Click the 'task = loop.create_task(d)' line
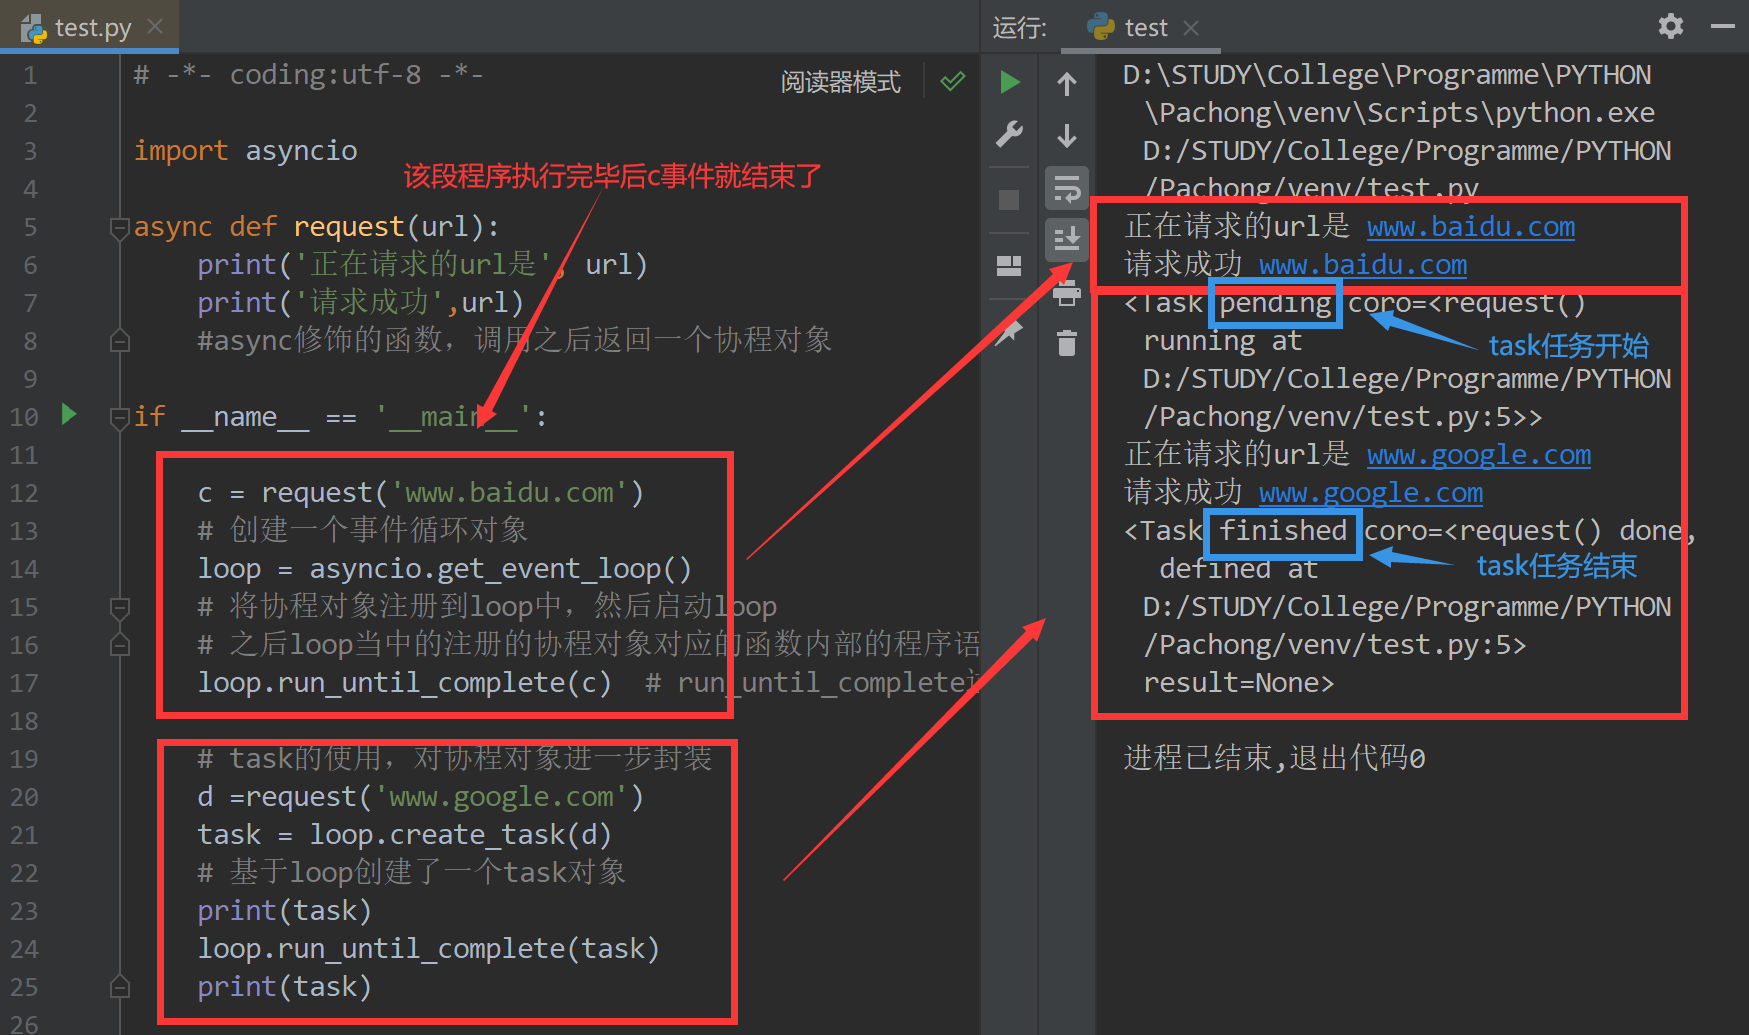The image size is (1749, 1035). click(404, 835)
